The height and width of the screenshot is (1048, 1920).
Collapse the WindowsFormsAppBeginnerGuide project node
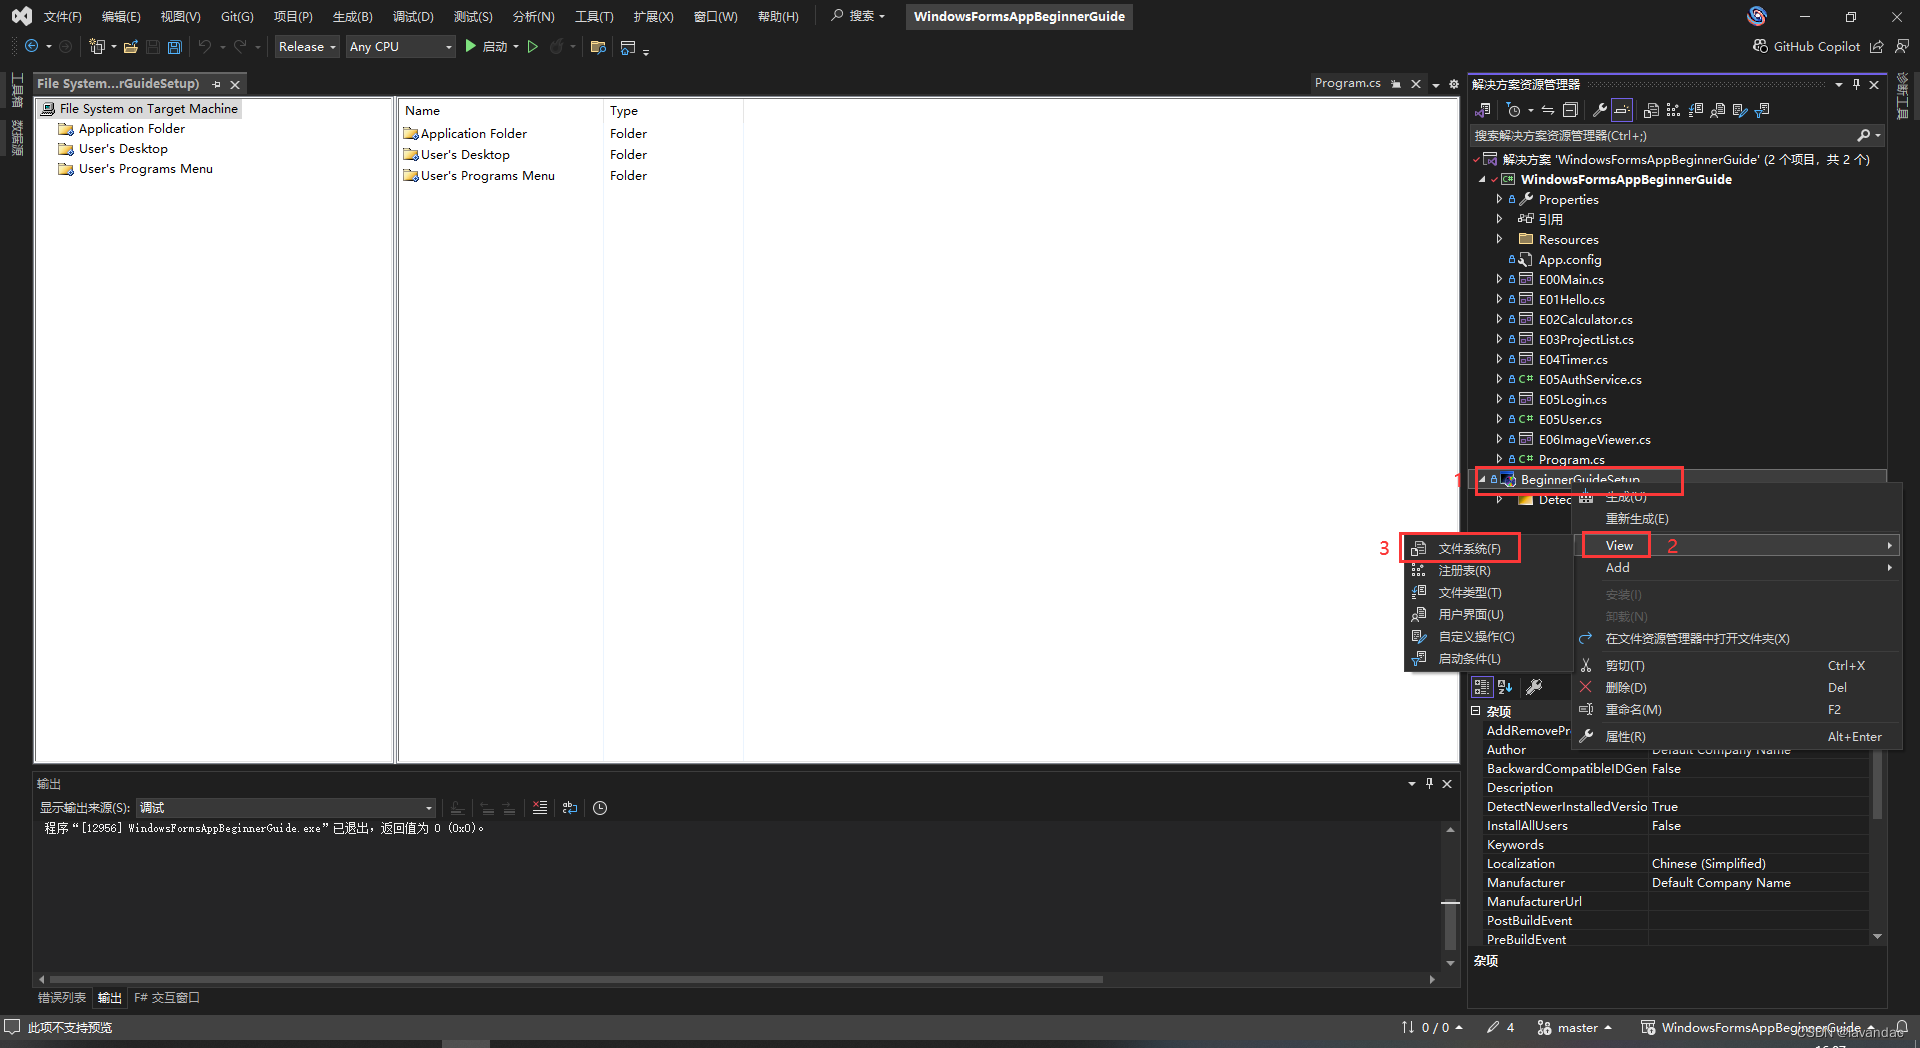pos(1482,180)
